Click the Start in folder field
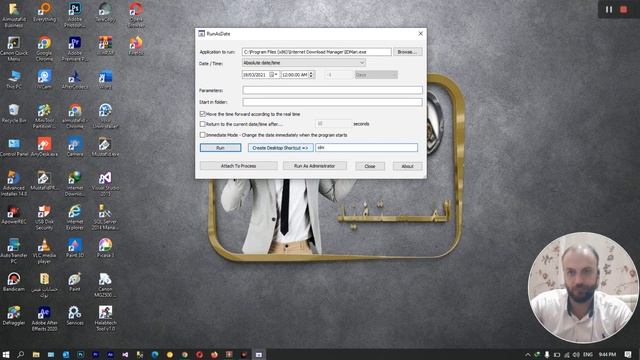 (x=332, y=102)
